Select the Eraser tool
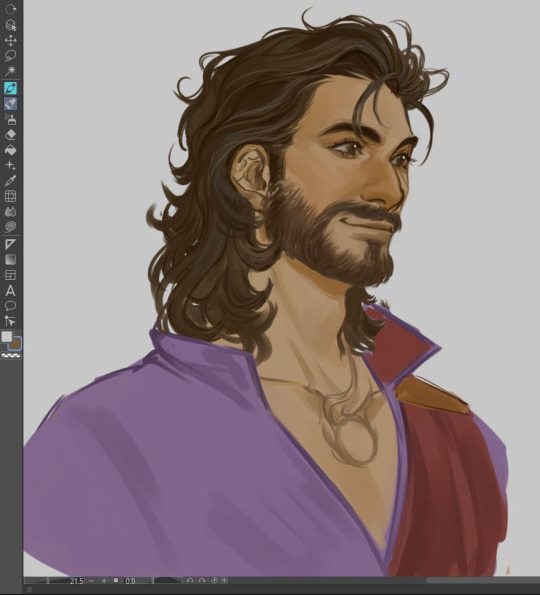This screenshot has height=595, width=540. (11, 135)
